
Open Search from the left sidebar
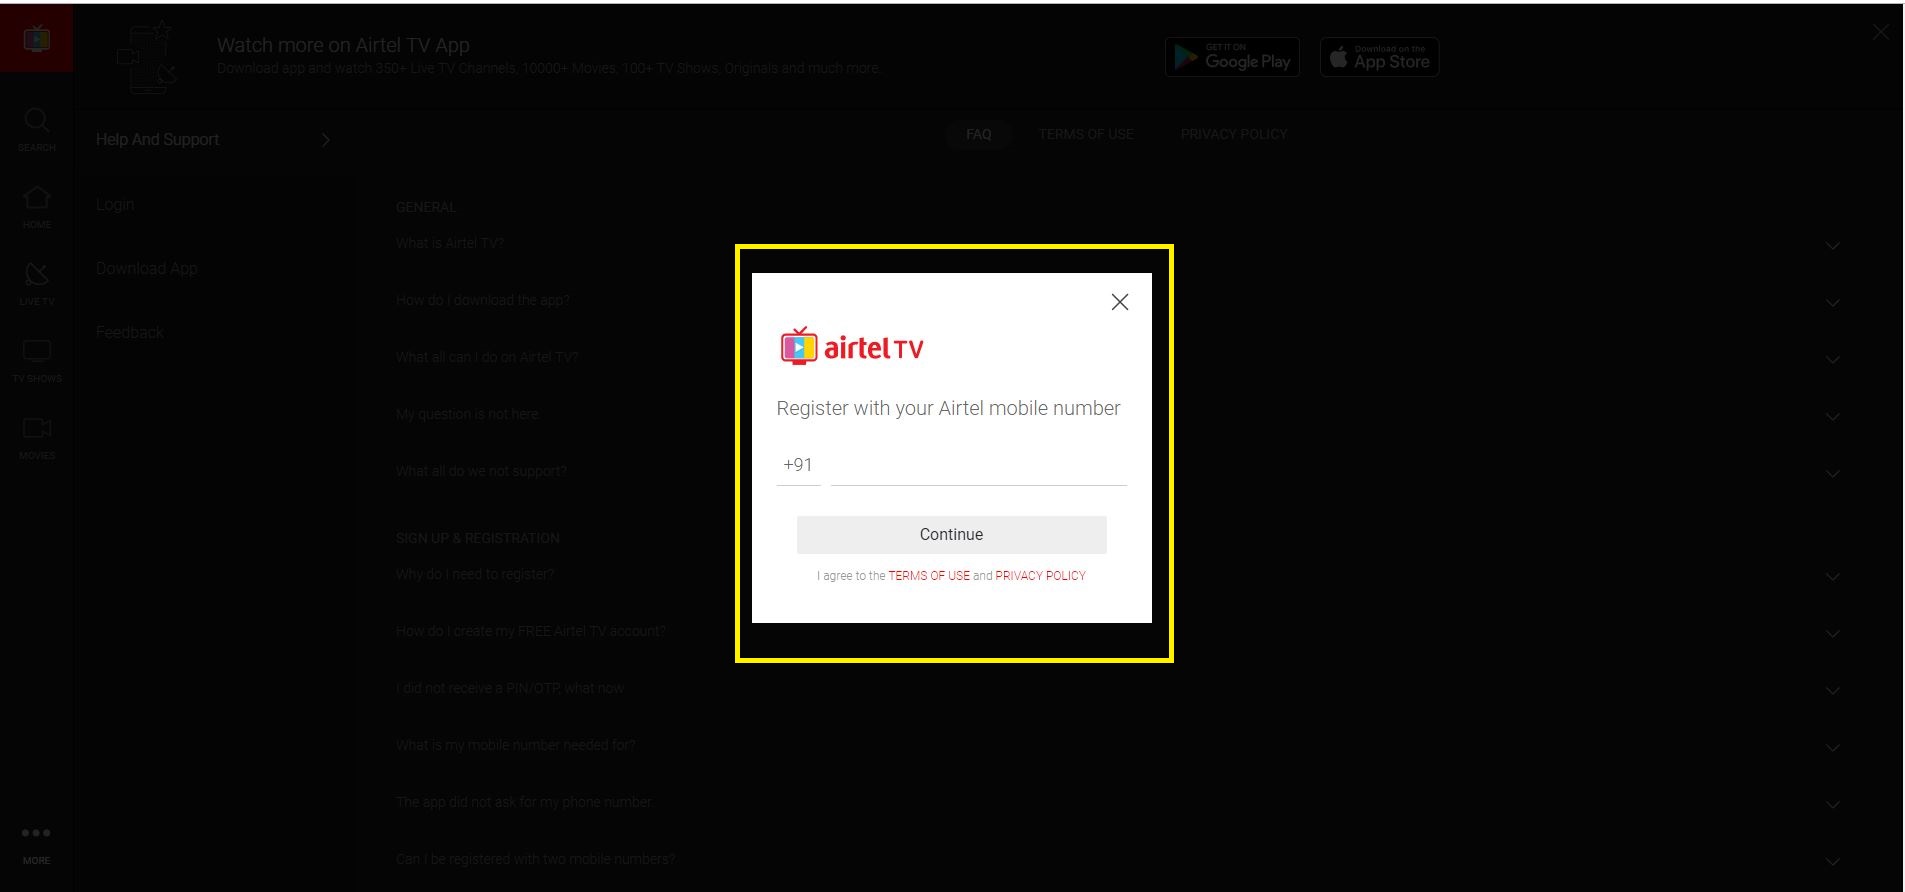click(37, 130)
